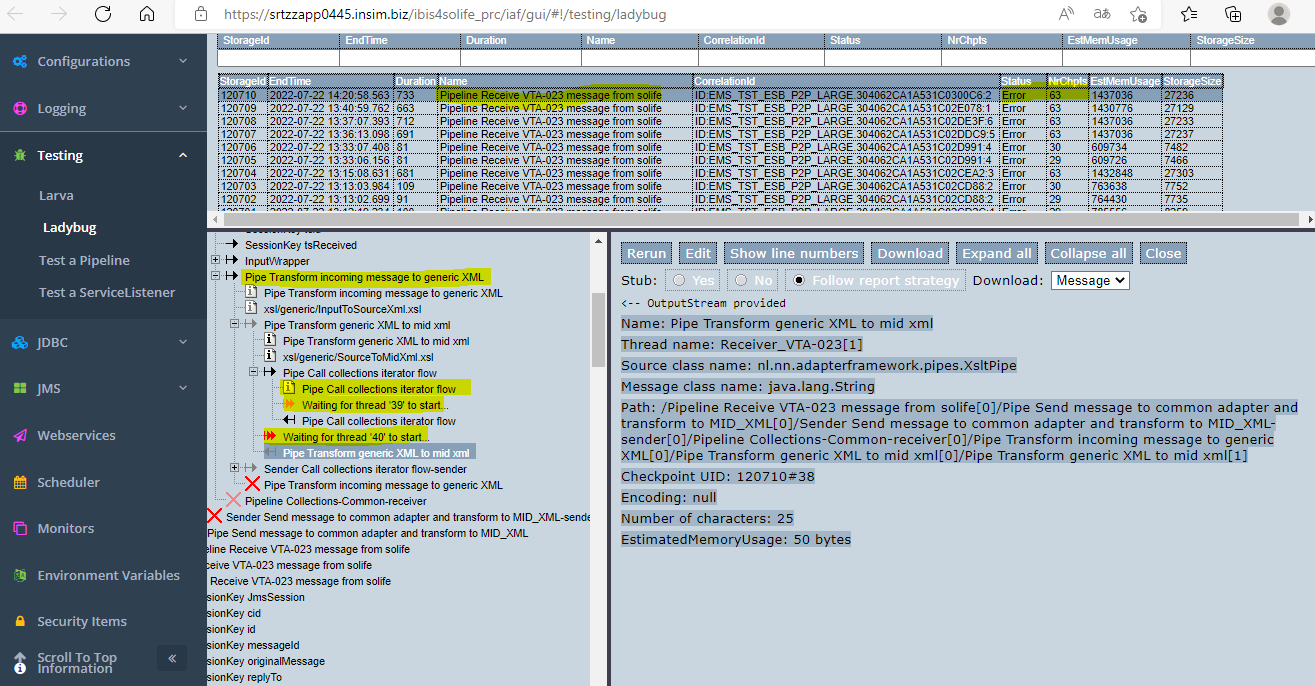Screen dimensions: 1315x686
Task: Click the Information icon in the sidebar
Action: [x=20, y=667]
